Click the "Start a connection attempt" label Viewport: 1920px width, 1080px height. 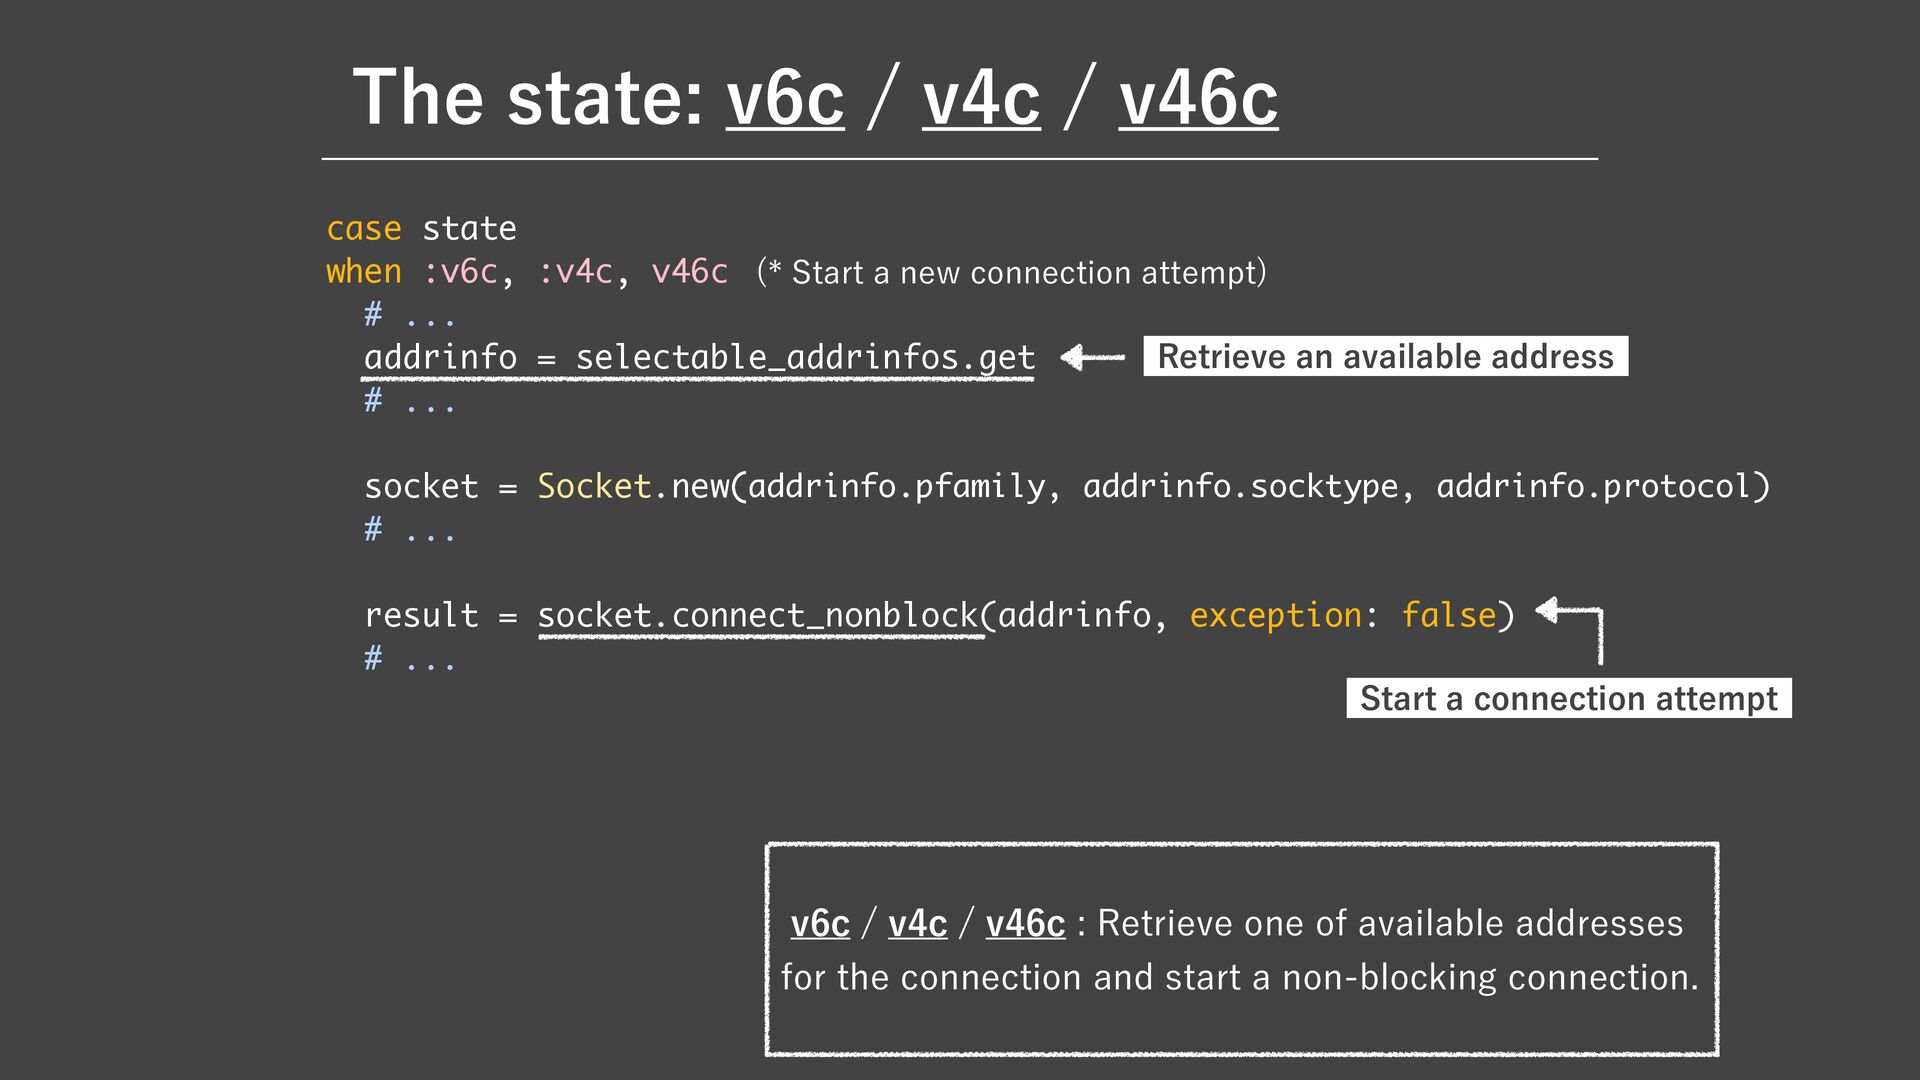1568,698
